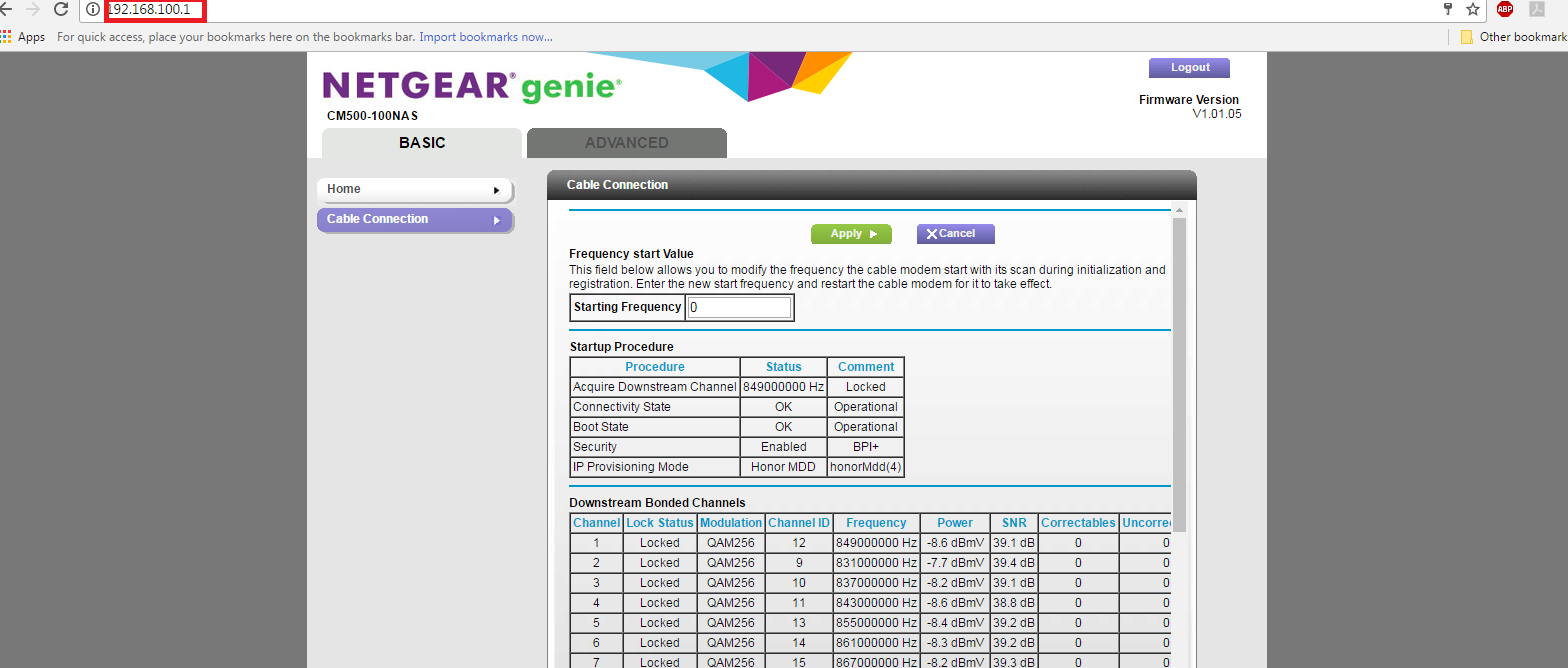1568x668 pixels.
Task: Open the Home menu item
Action: [x=415, y=190]
